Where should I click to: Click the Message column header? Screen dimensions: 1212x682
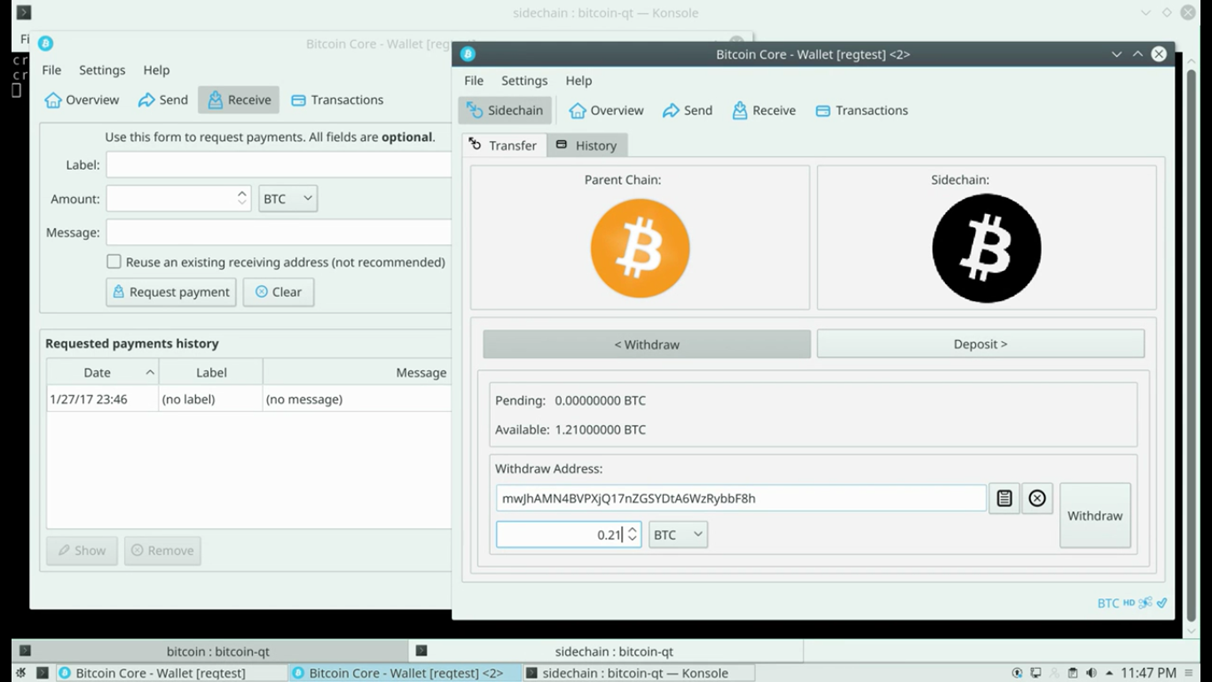(x=358, y=372)
